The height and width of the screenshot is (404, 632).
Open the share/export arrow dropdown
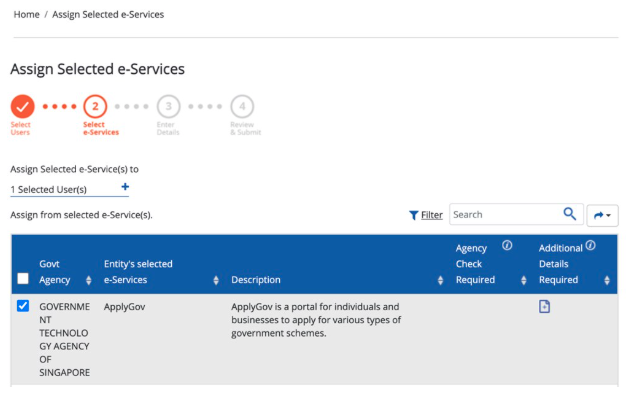[602, 215]
